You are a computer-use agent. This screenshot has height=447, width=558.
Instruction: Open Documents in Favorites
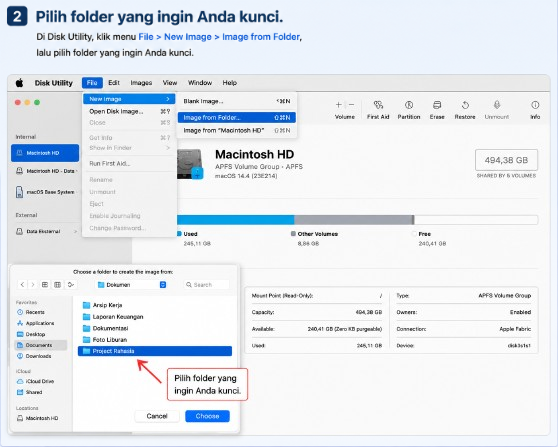(41, 345)
